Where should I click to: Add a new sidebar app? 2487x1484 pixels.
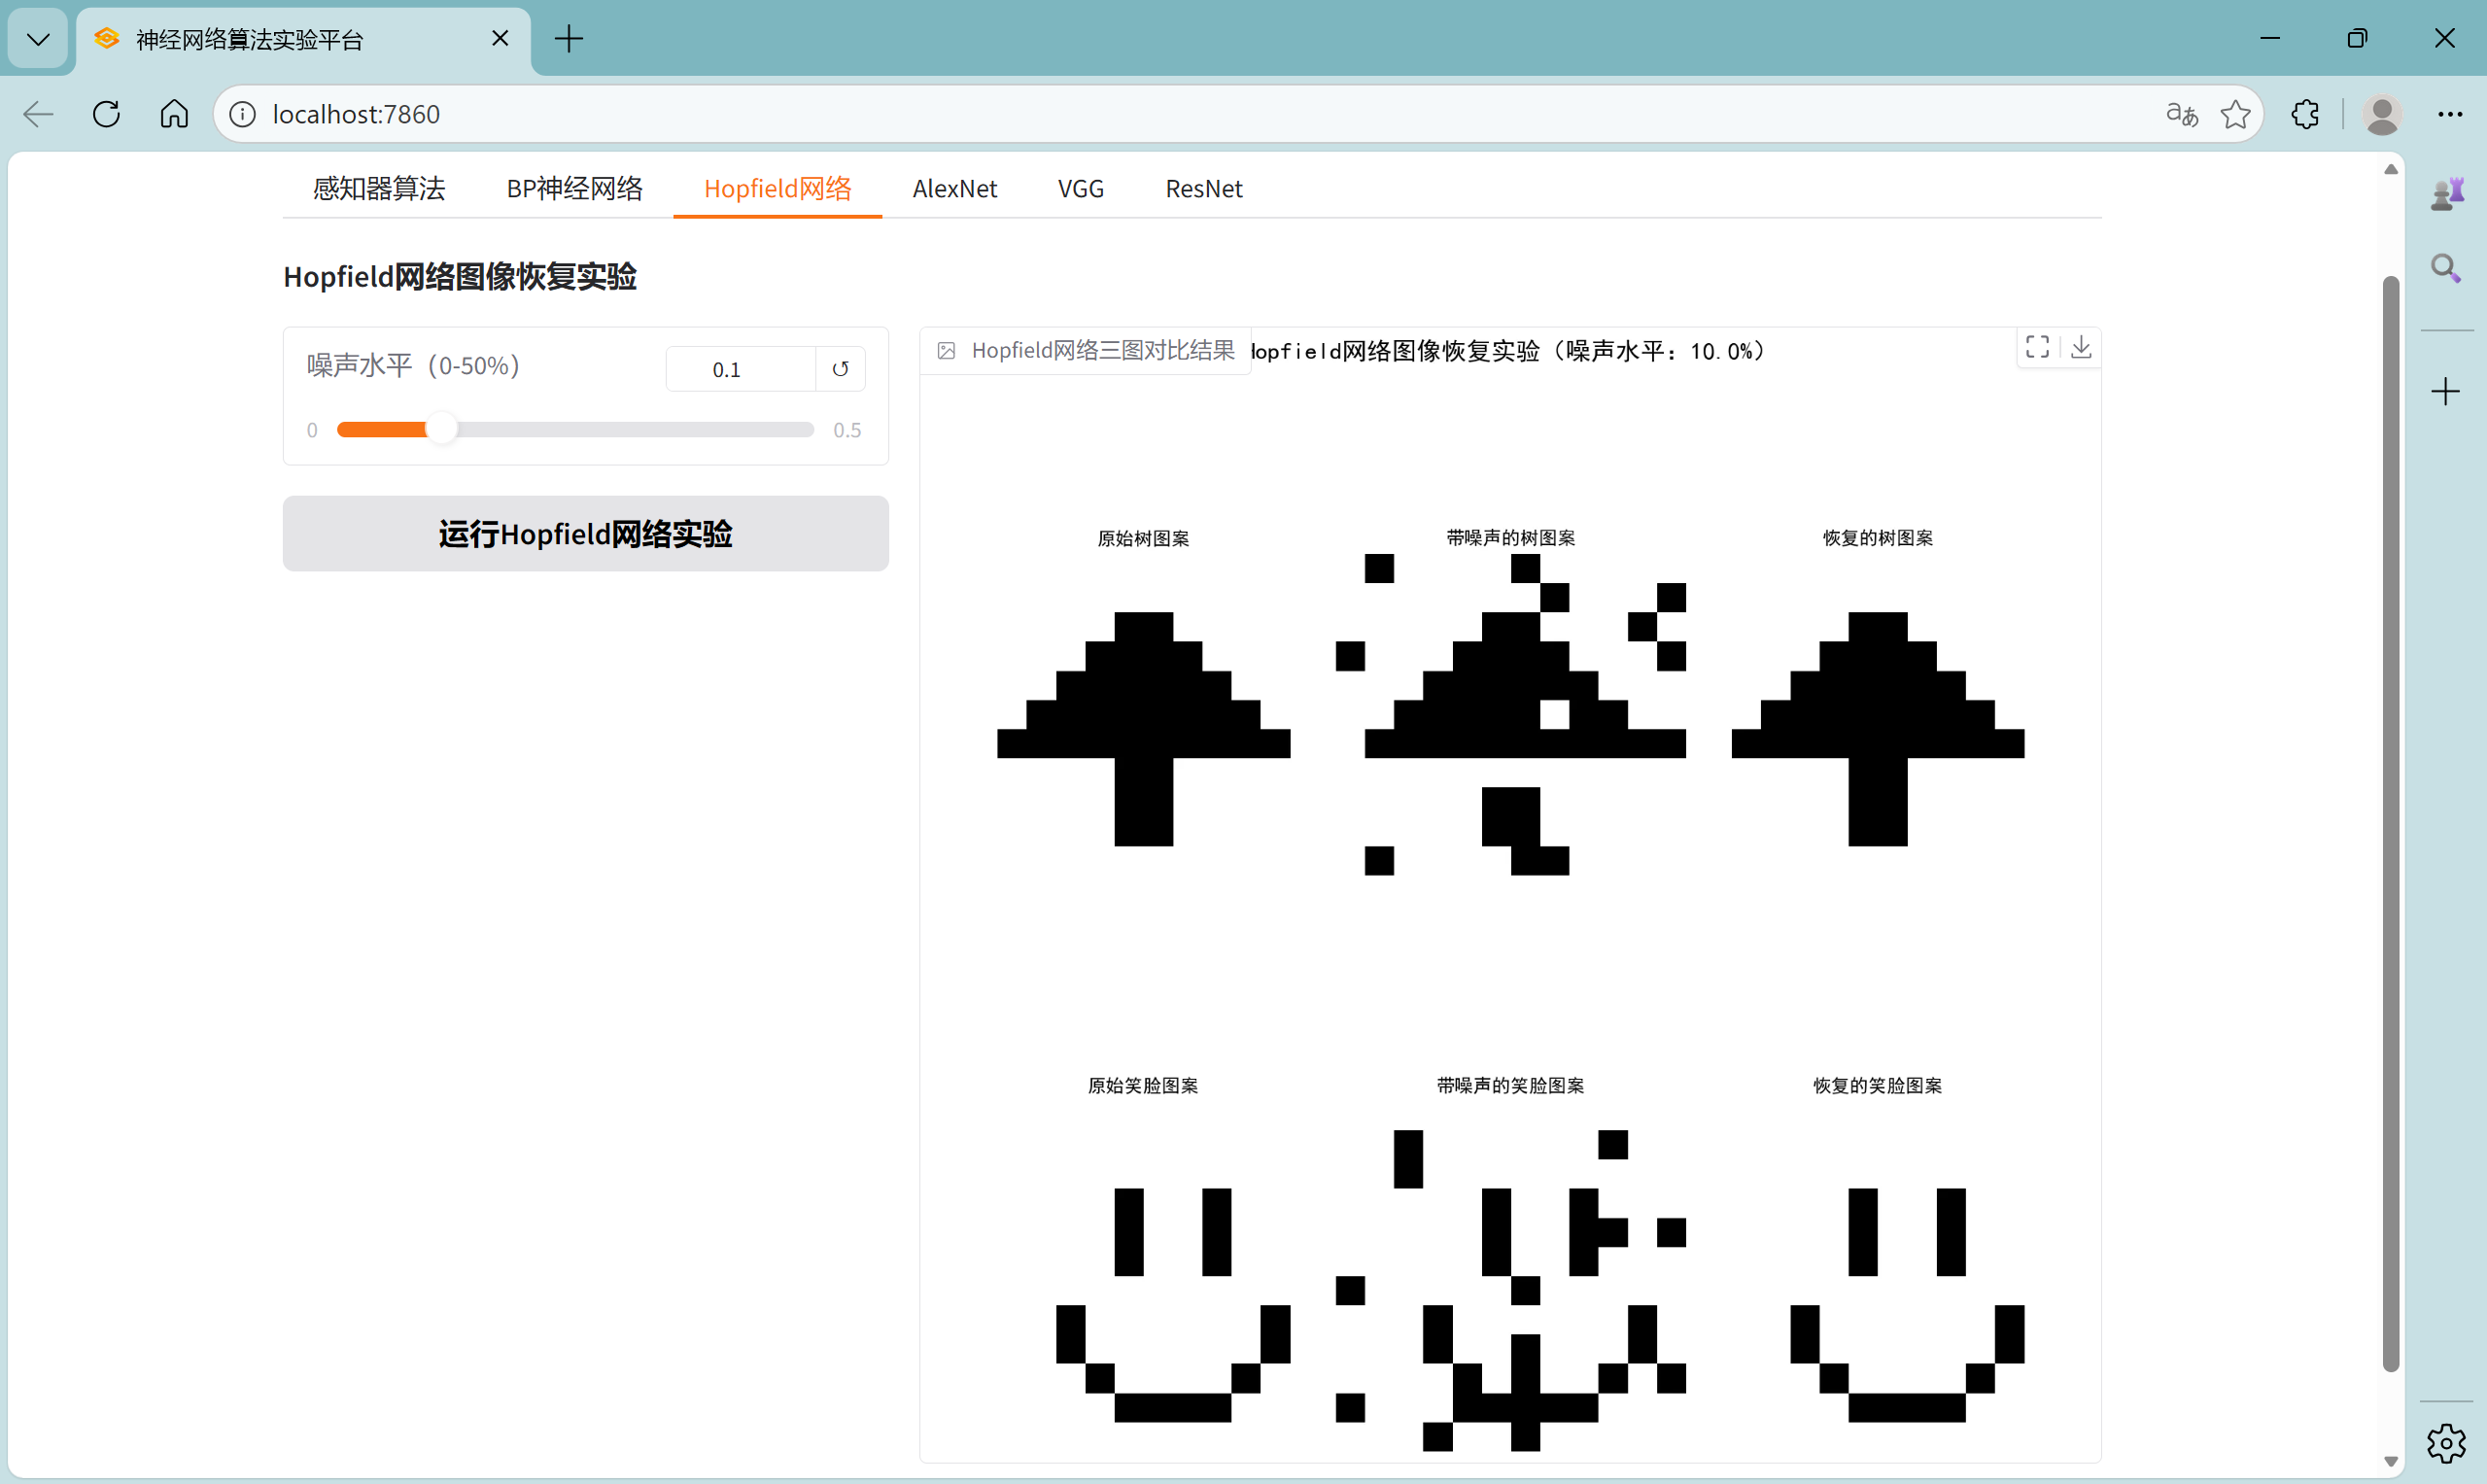(2445, 391)
